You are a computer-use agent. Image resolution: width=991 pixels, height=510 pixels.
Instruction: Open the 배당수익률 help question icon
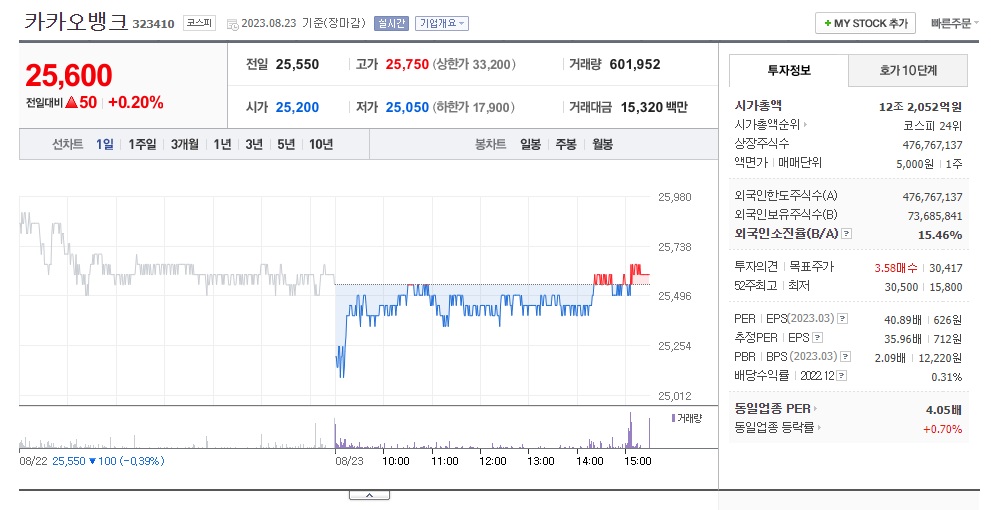pos(841,376)
